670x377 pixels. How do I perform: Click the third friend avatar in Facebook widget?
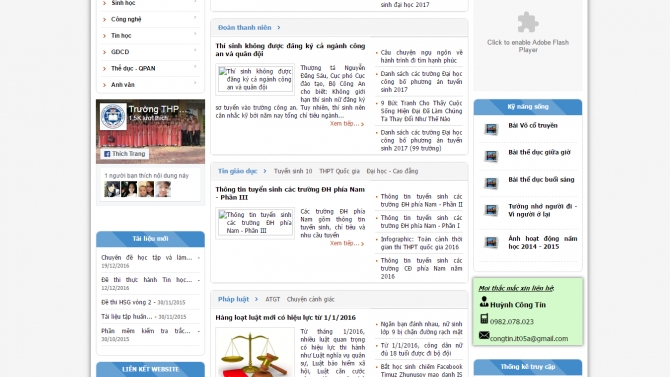coord(146,189)
